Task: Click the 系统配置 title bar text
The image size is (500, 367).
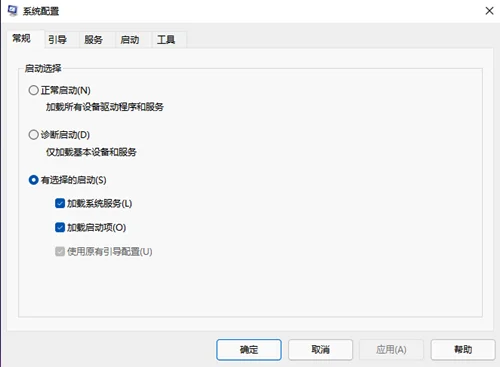Action: (x=41, y=11)
